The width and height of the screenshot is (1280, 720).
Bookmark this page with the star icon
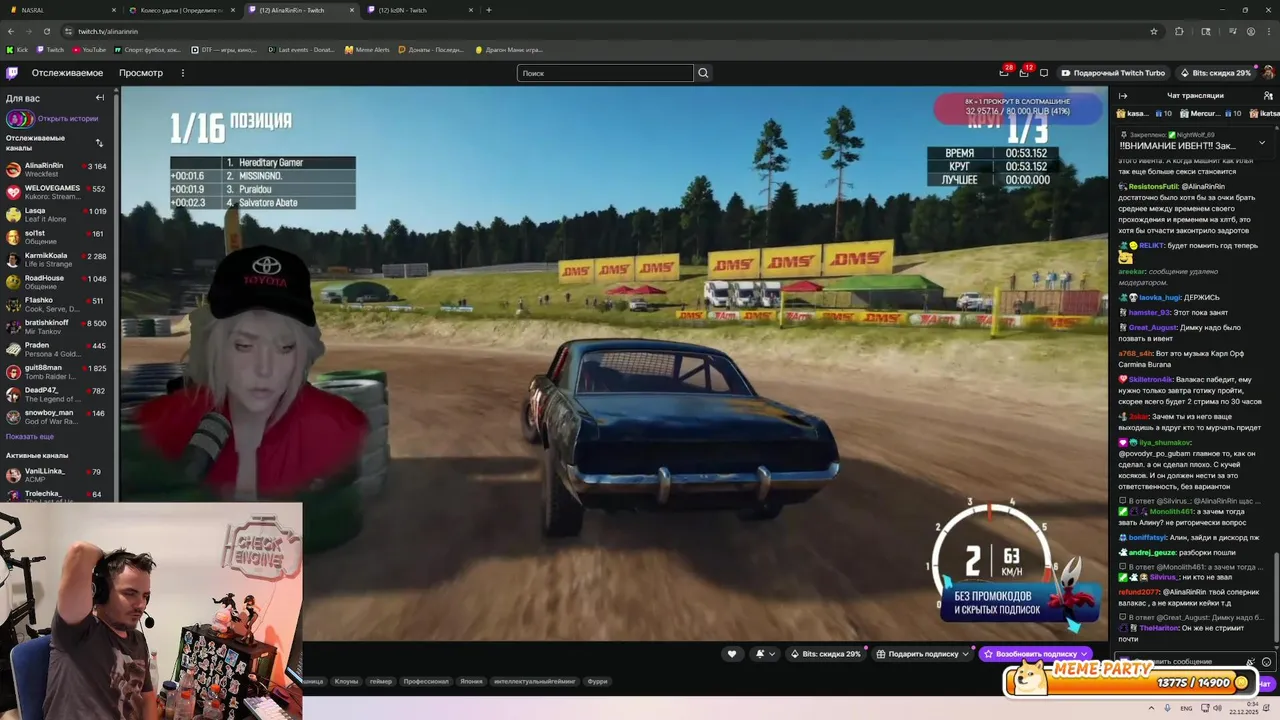[x=1154, y=31]
